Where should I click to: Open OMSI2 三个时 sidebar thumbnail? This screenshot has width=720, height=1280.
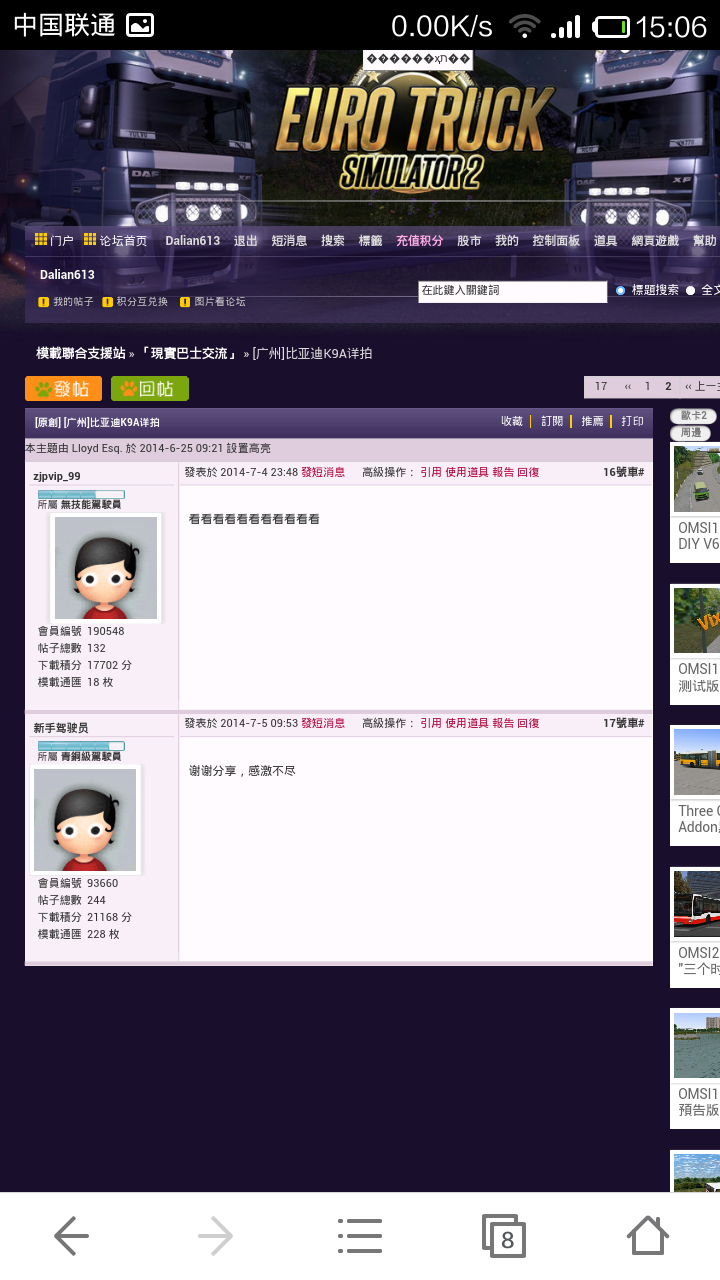696,904
